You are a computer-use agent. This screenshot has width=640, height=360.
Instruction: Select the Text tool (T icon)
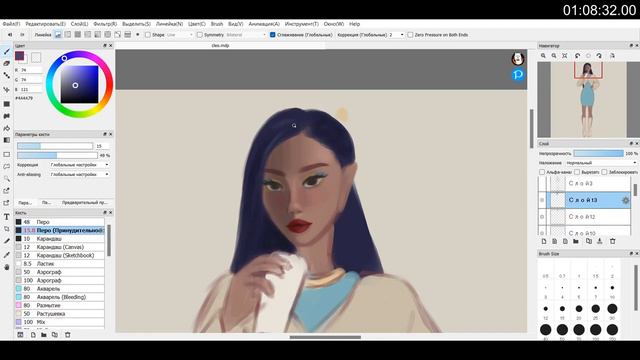(7, 217)
